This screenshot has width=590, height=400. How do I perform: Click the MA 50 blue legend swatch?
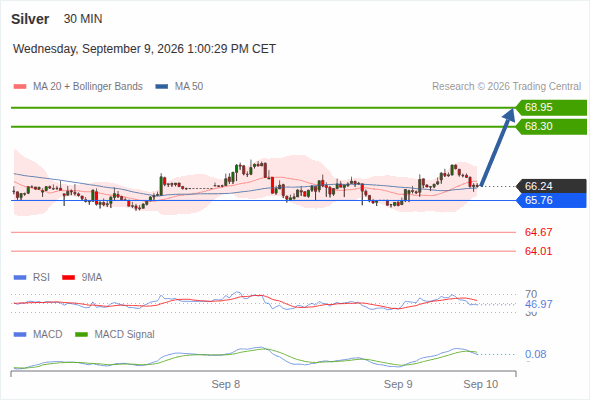(161, 87)
